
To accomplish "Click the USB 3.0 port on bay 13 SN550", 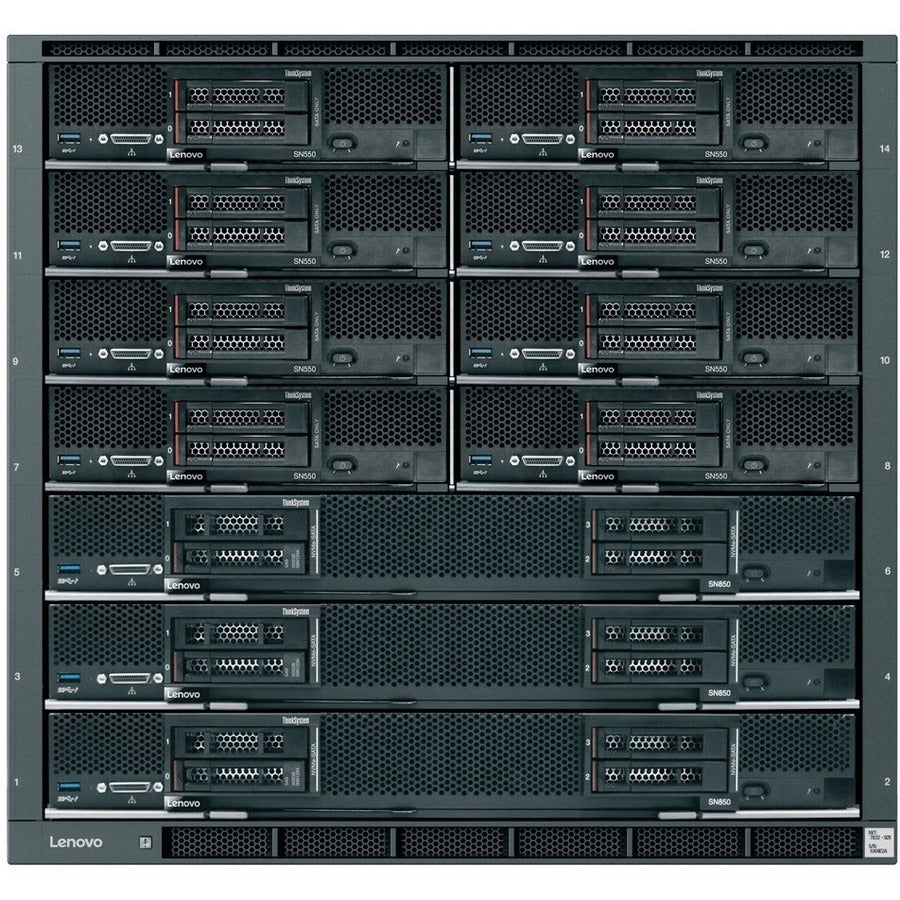I will pos(68,136).
